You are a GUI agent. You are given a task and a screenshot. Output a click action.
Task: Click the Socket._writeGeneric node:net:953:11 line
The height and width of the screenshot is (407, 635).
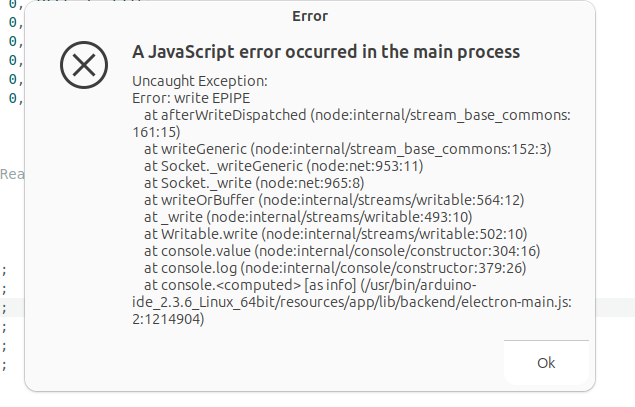(283, 166)
